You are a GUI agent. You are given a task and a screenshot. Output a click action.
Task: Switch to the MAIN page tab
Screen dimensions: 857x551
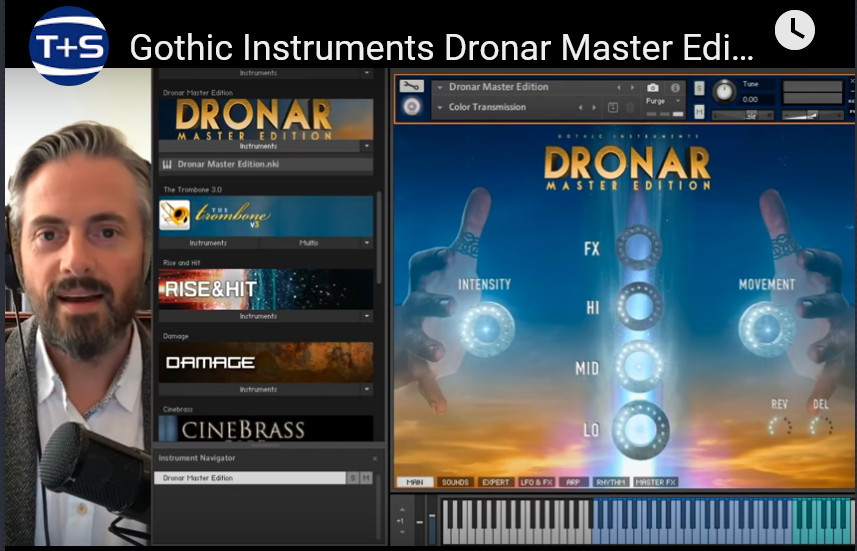coord(414,482)
